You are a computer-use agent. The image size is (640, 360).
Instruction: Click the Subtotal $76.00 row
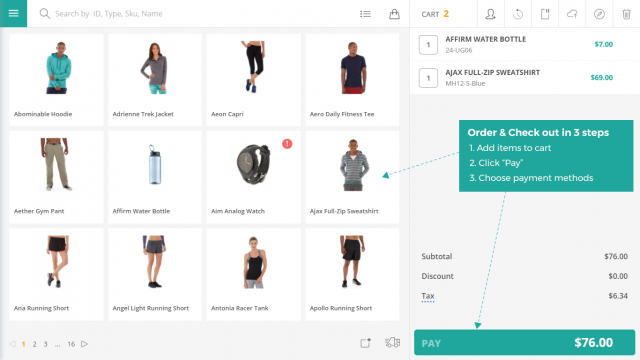point(524,256)
